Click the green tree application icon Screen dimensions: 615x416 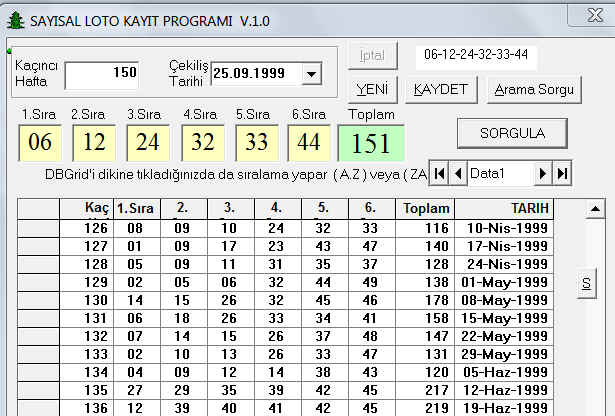16,21
